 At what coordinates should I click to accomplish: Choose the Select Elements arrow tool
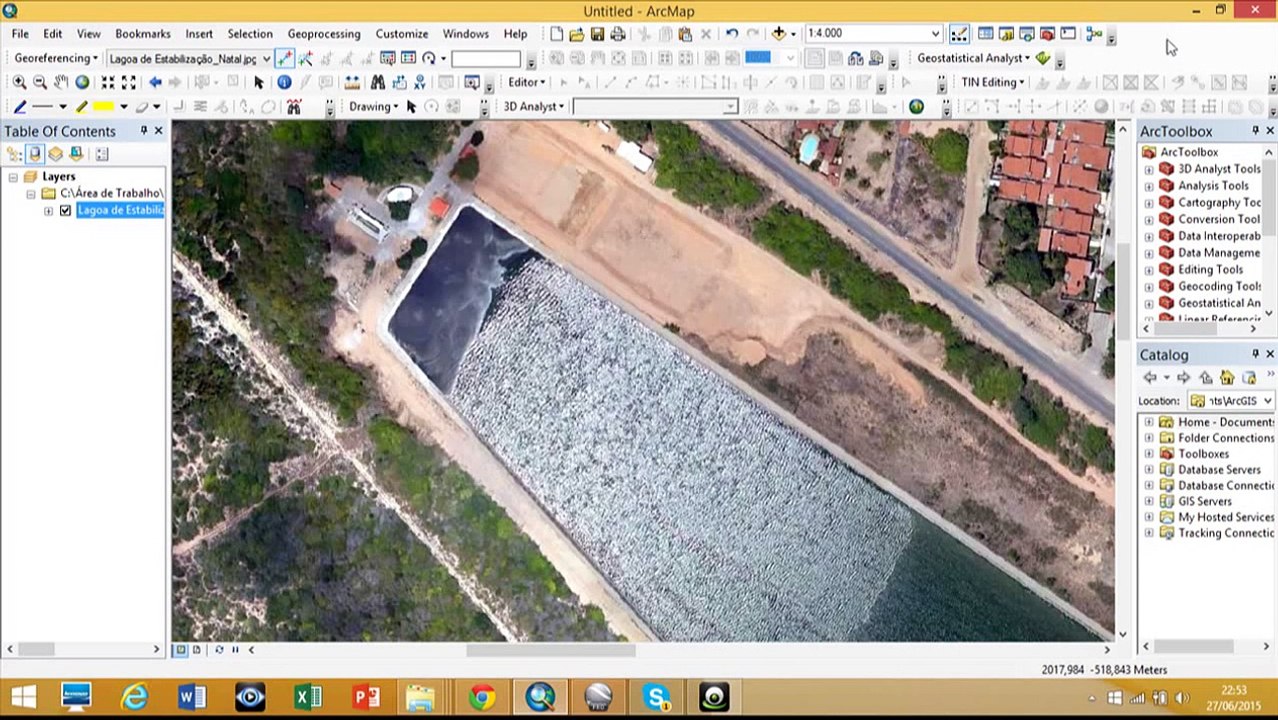tap(258, 82)
